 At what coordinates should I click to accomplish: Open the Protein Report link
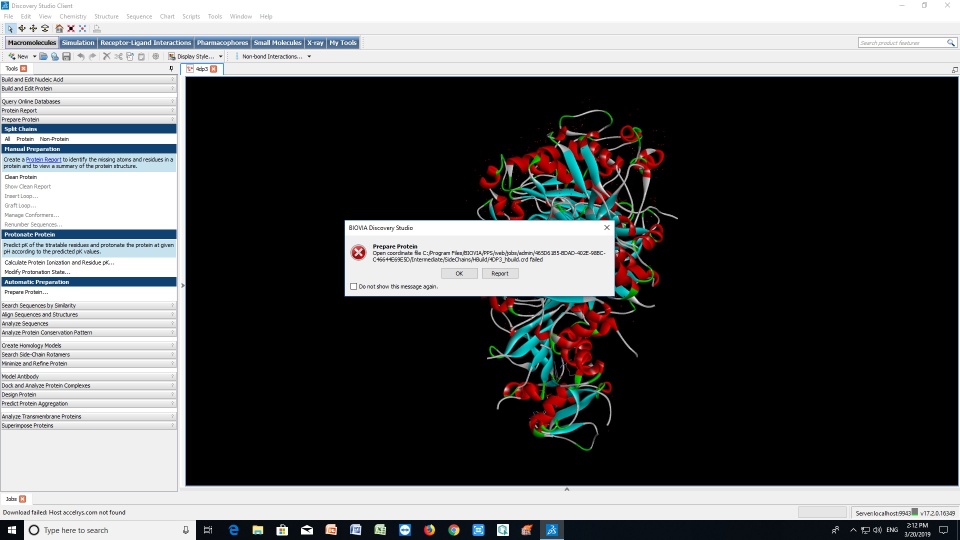[x=43, y=160]
